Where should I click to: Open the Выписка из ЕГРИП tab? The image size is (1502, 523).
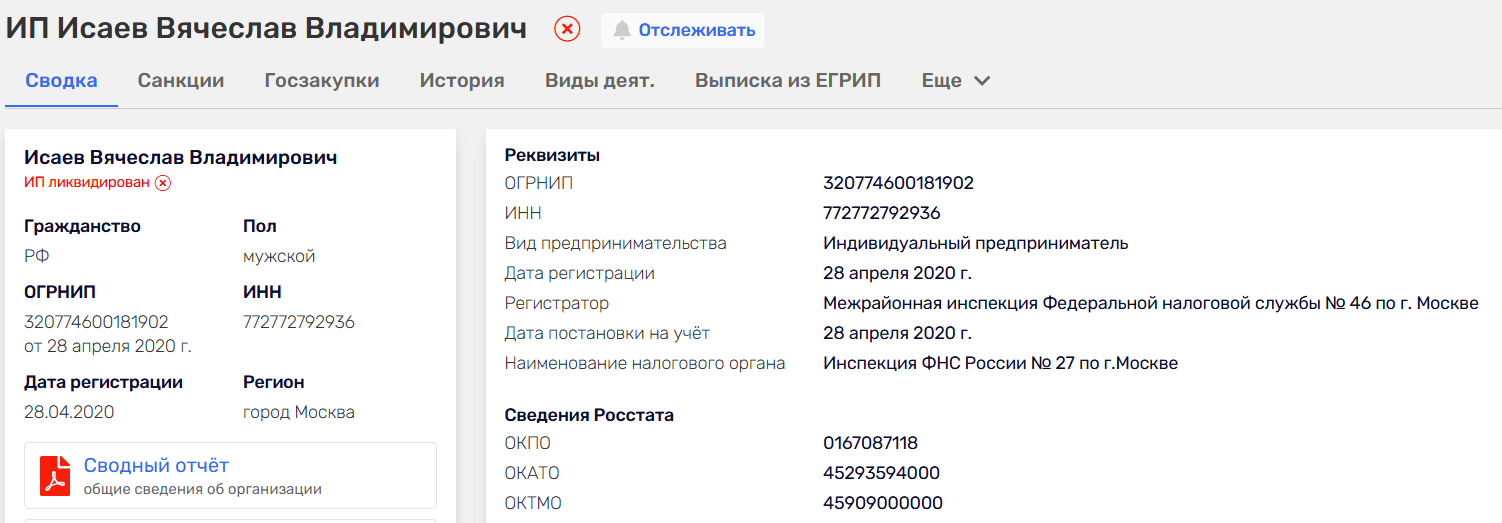788,81
